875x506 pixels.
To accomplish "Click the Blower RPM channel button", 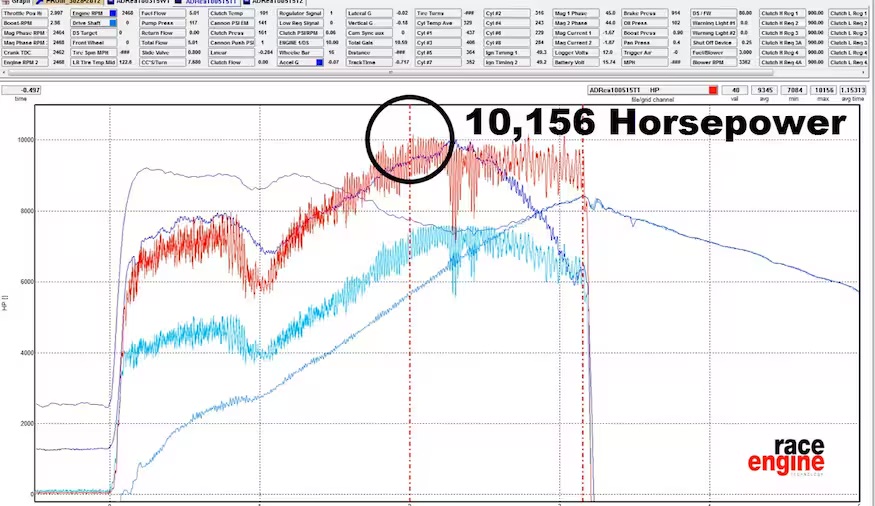I will click(714, 62).
